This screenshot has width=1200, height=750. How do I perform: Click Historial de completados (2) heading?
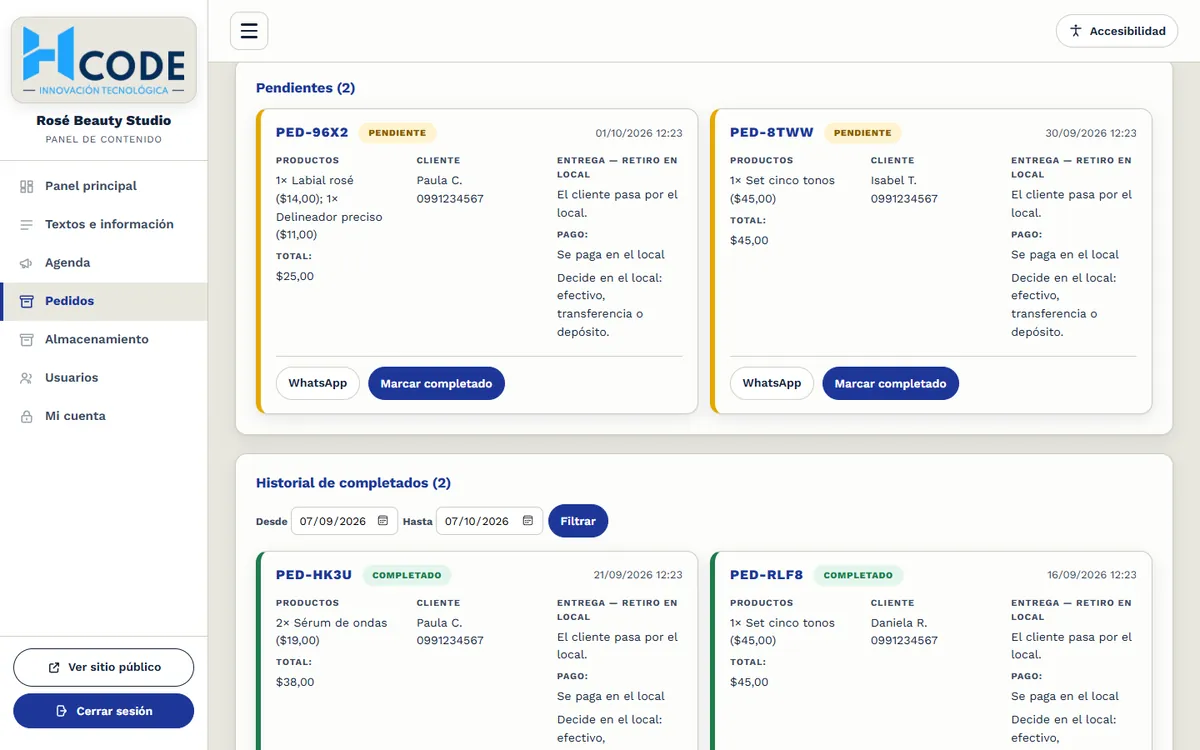point(353,483)
